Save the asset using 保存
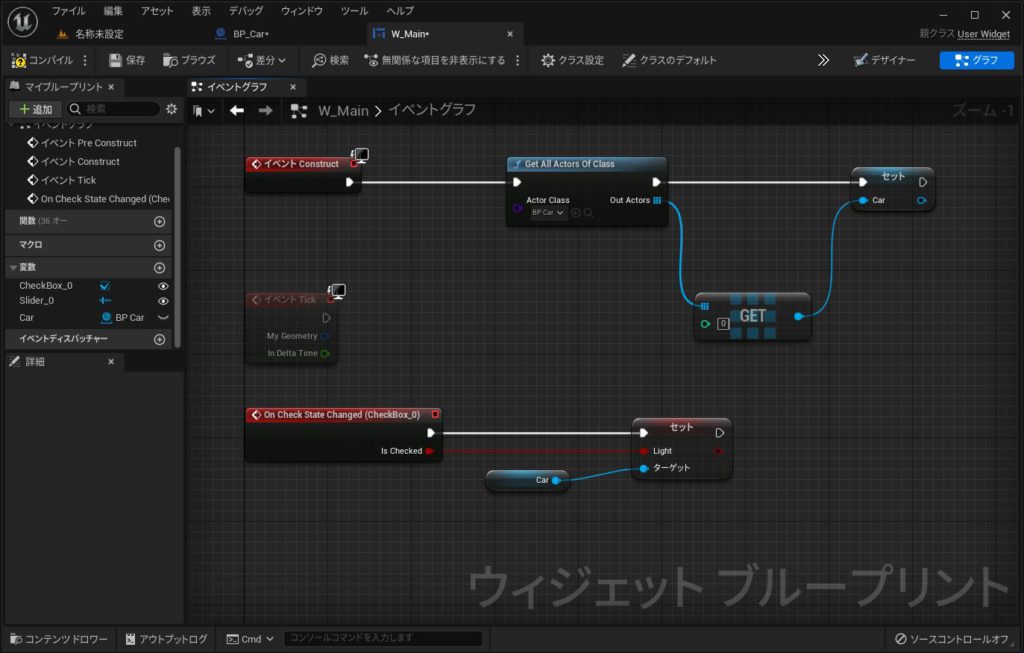 127,60
